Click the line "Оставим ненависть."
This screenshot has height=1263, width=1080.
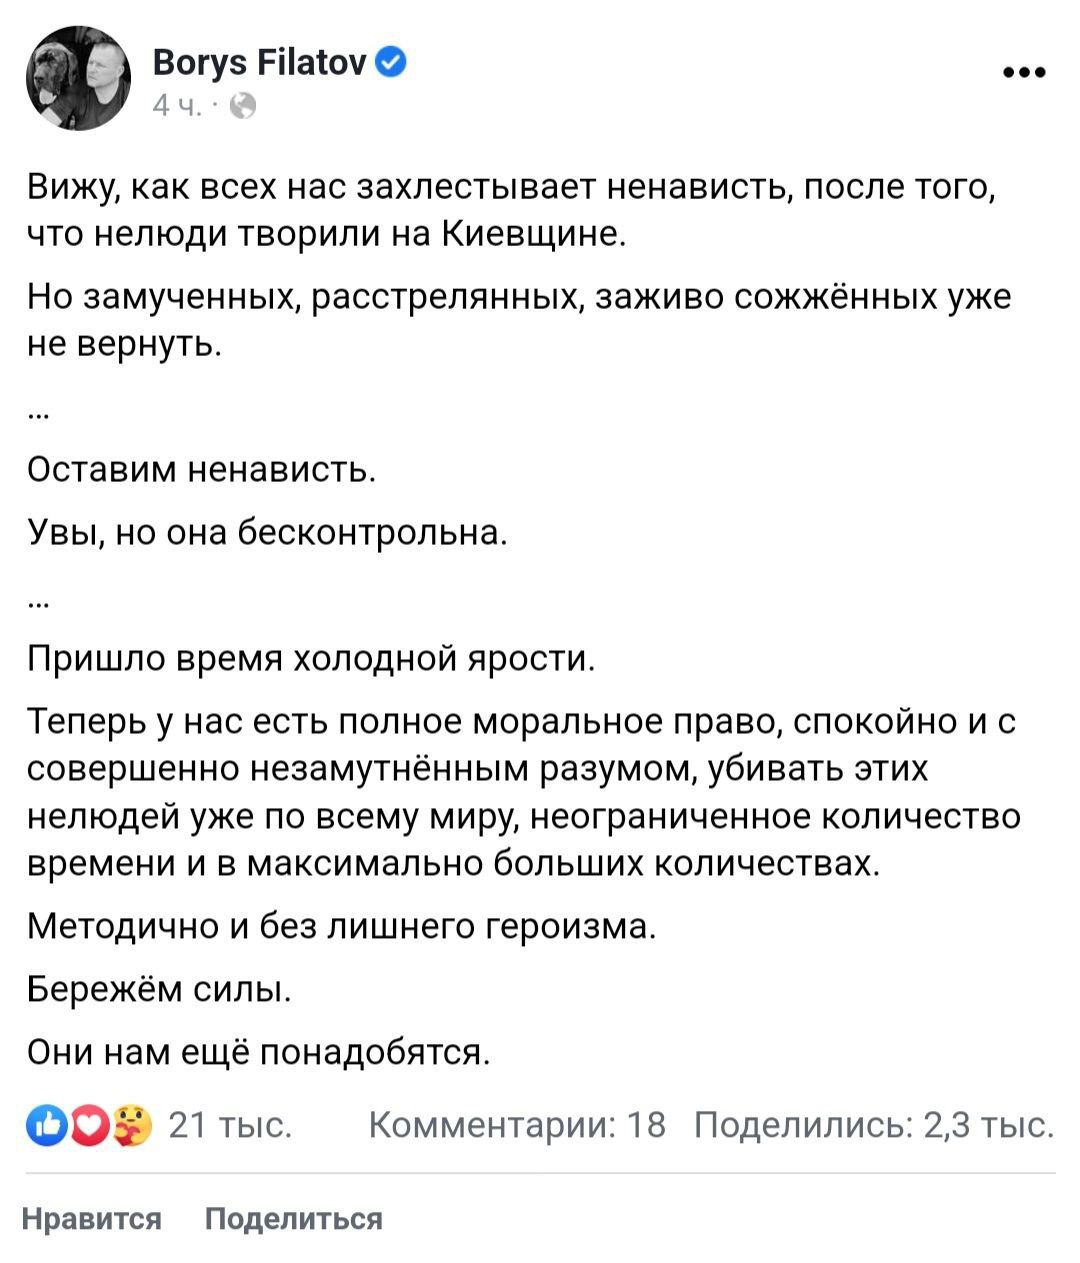tap(201, 469)
